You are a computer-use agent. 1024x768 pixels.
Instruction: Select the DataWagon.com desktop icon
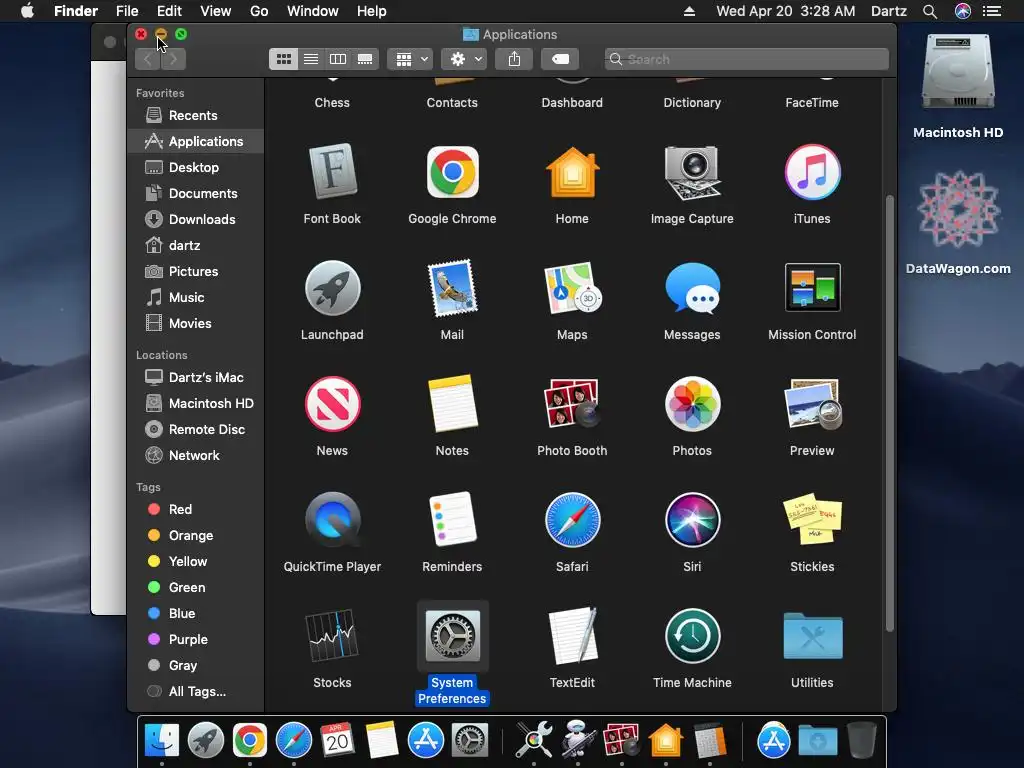point(958,209)
